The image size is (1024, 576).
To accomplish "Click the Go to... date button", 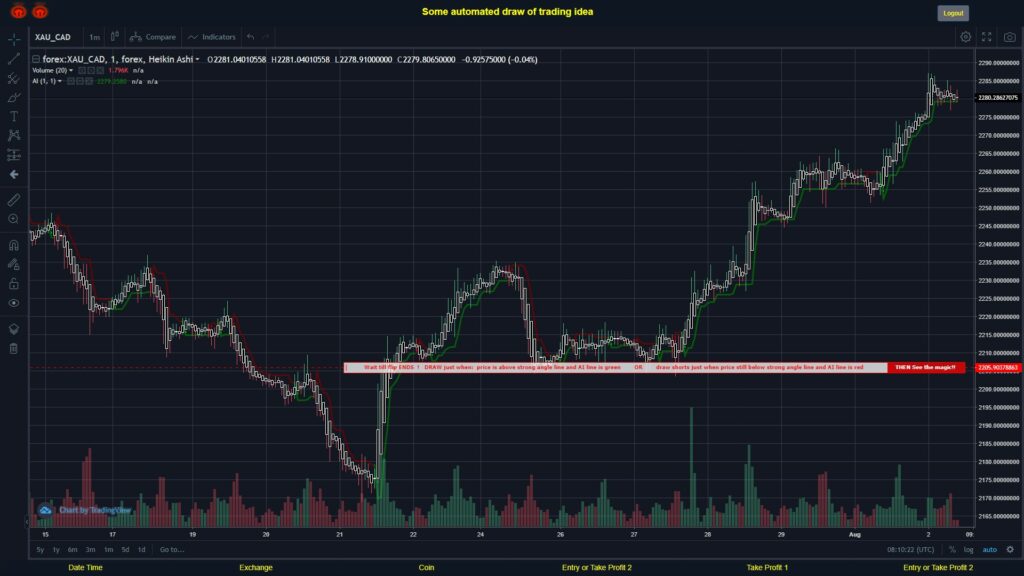I will click(172, 550).
